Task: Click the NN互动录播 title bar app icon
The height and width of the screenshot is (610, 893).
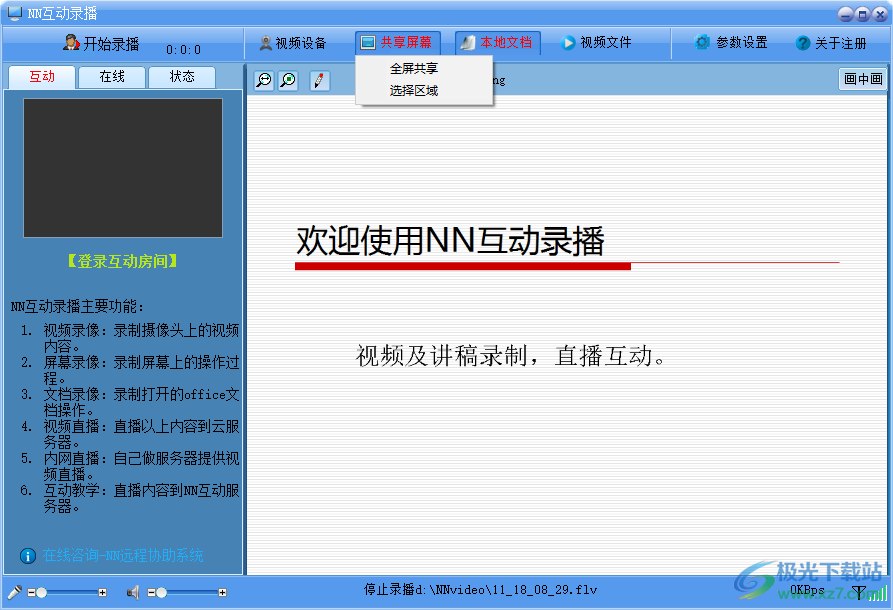Action: 15,13
